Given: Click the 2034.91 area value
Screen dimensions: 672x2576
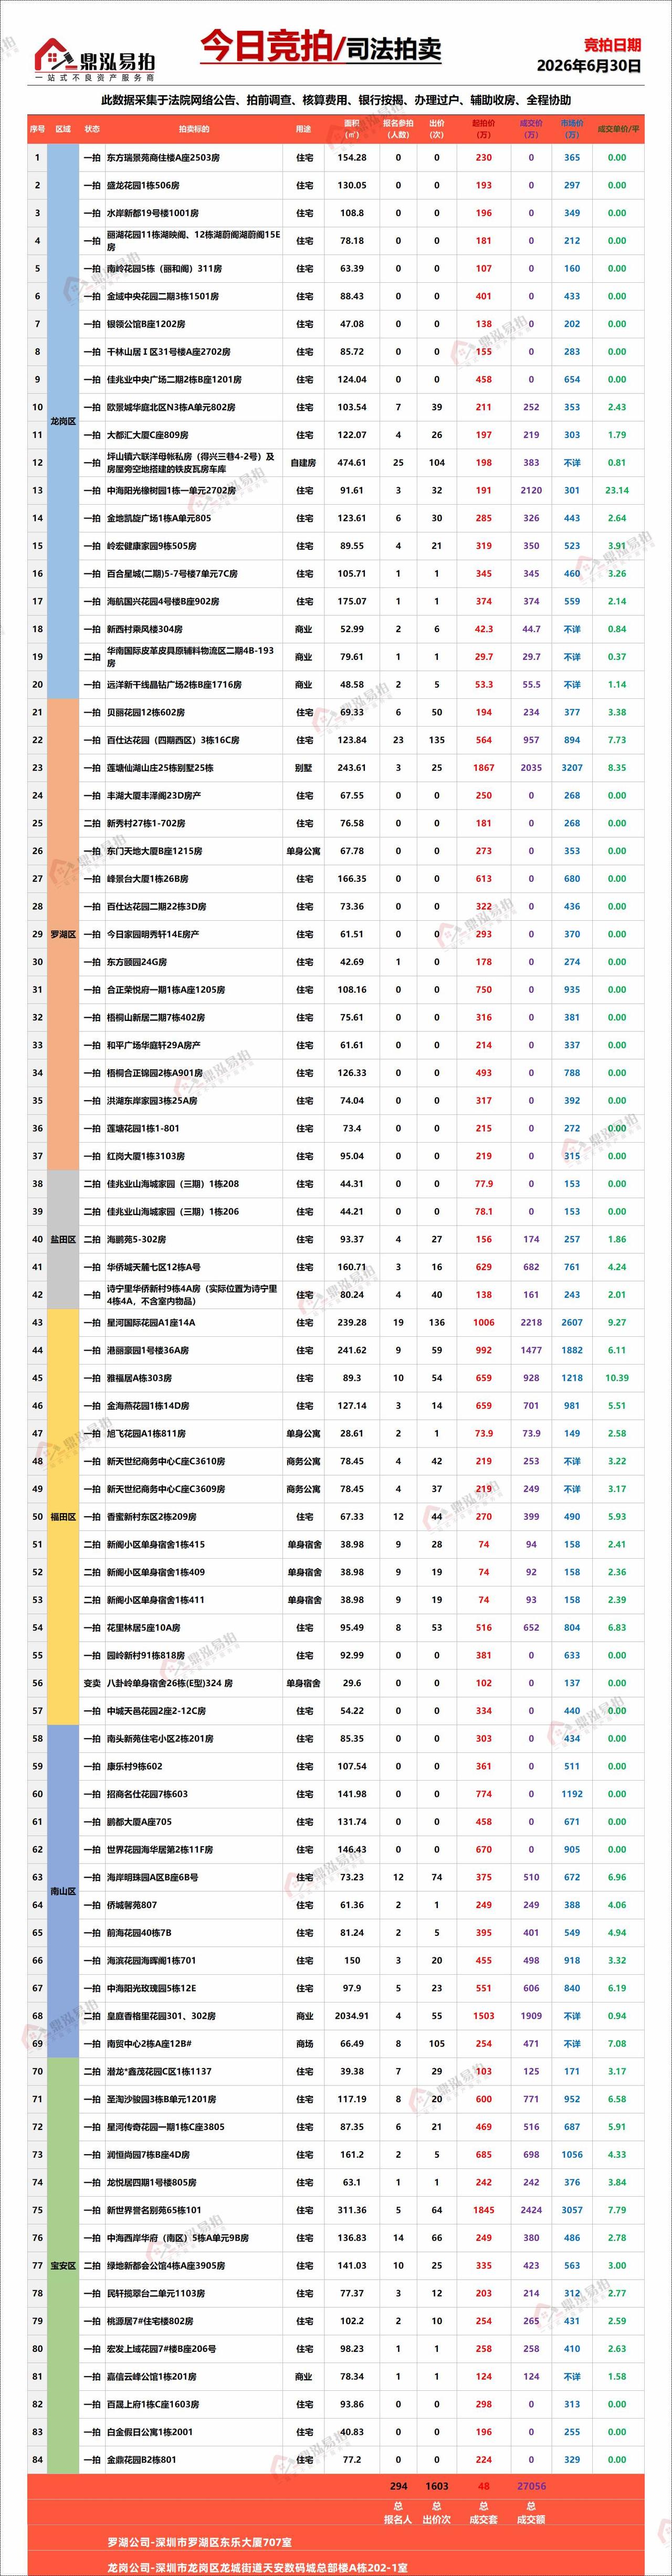Looking at the screenshot, I should pyautogui.click(x=352, y=2016).
